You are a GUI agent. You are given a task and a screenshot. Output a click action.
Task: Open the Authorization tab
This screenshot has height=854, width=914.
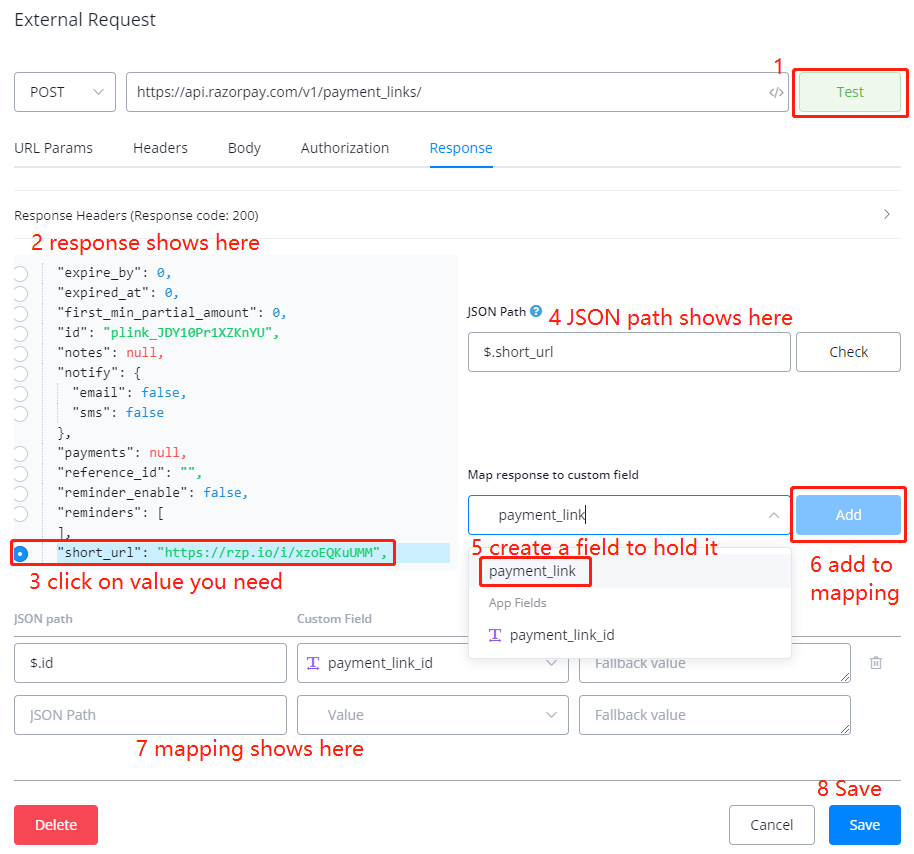(x=345, y=148)
